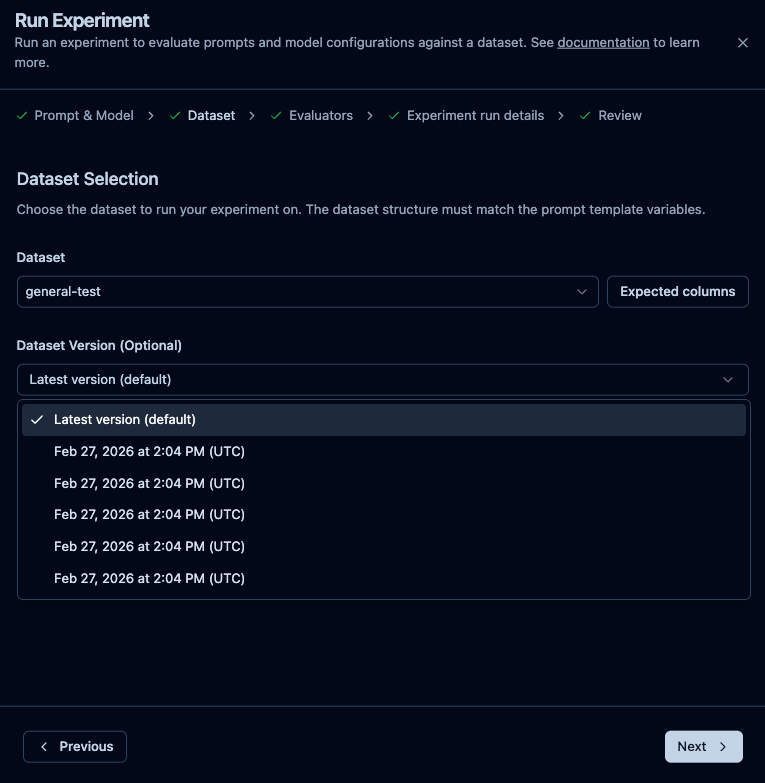765x783 pixels.
Task: Go to Prompt & Model step
Action: click(x=84, y=116)
